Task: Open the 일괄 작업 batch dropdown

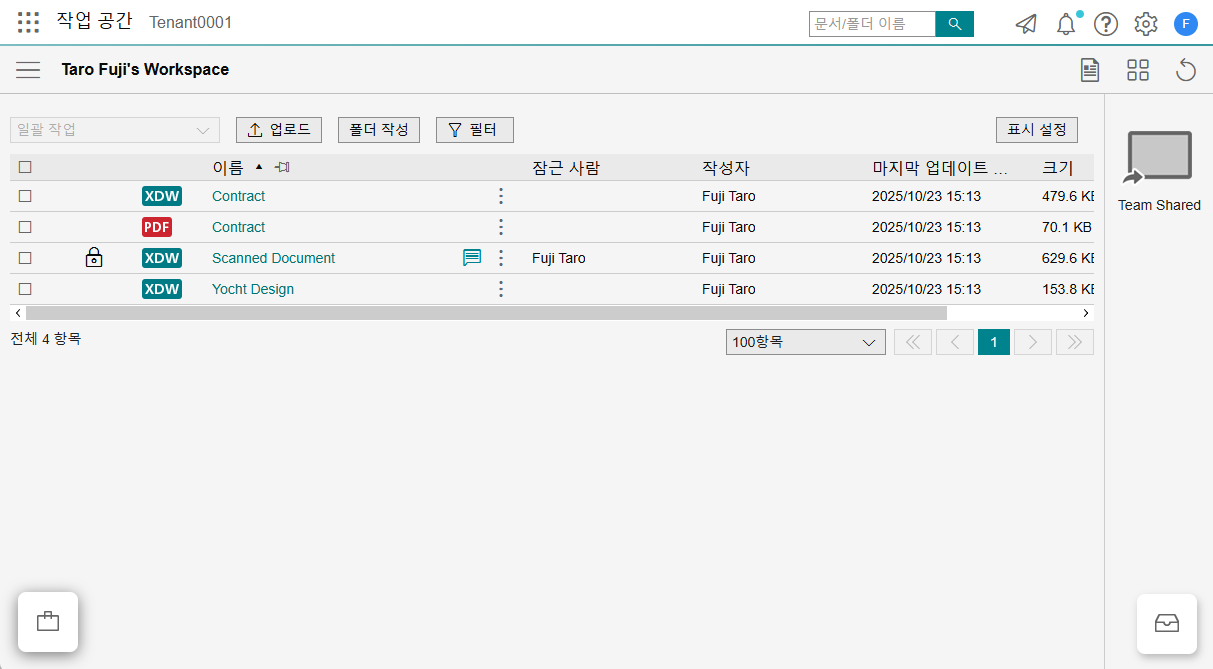Action: coord(114,130)
